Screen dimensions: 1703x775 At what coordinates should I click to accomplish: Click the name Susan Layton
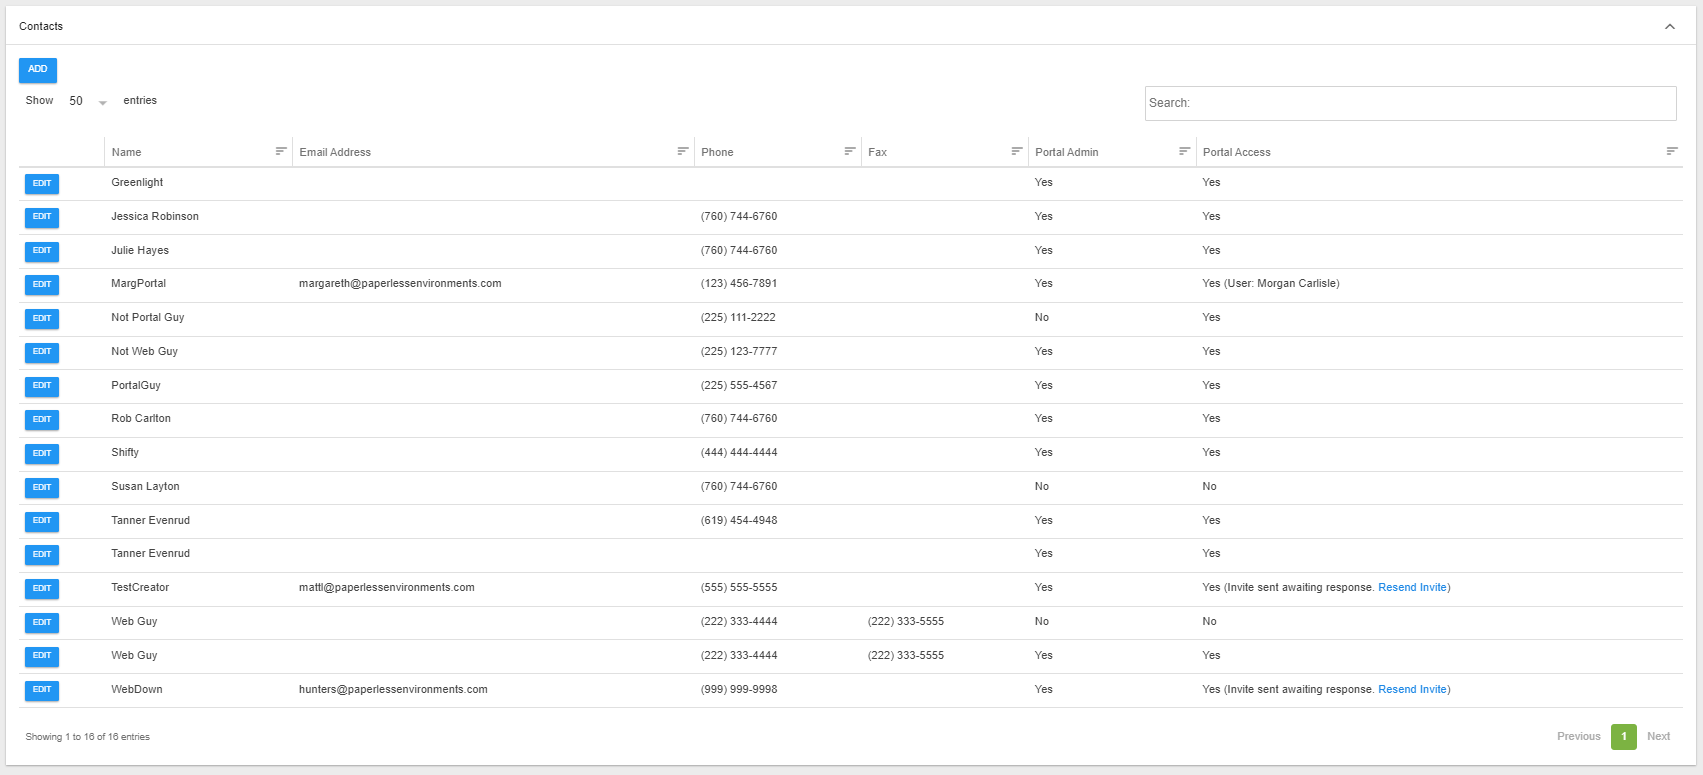pyautogui.click(x=145, y=487)
